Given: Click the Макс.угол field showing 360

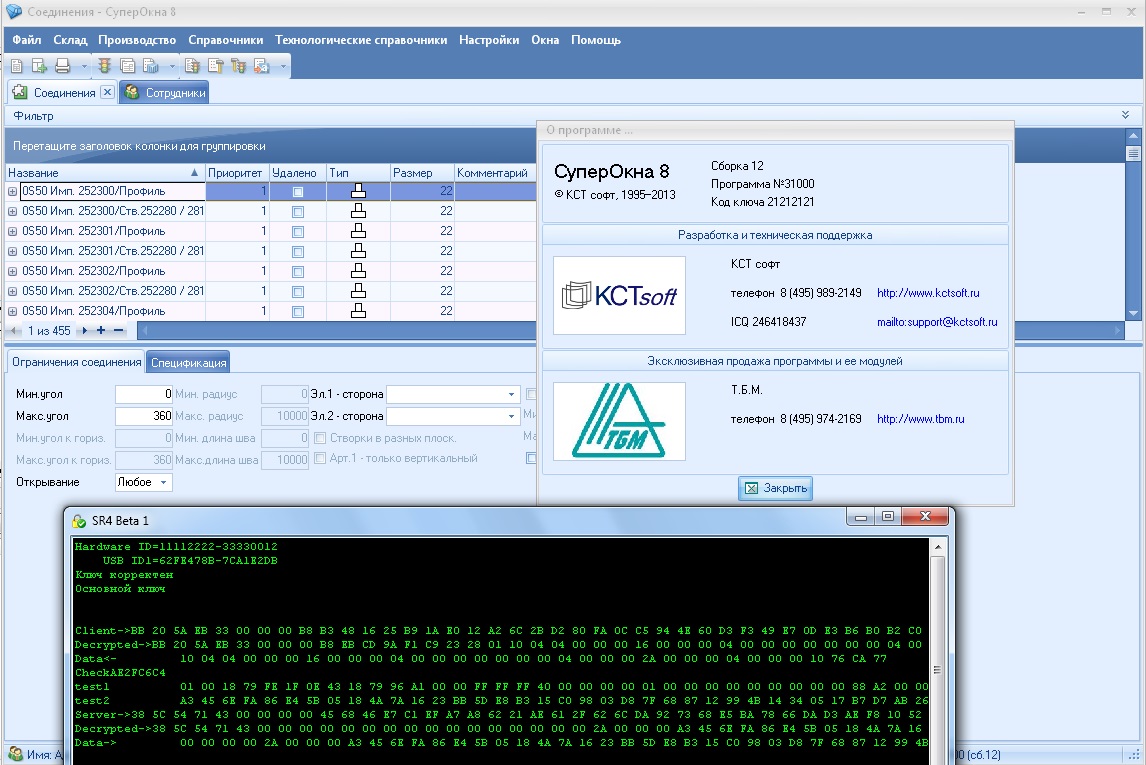Looking at the screenshot, I should click(144, 416).
